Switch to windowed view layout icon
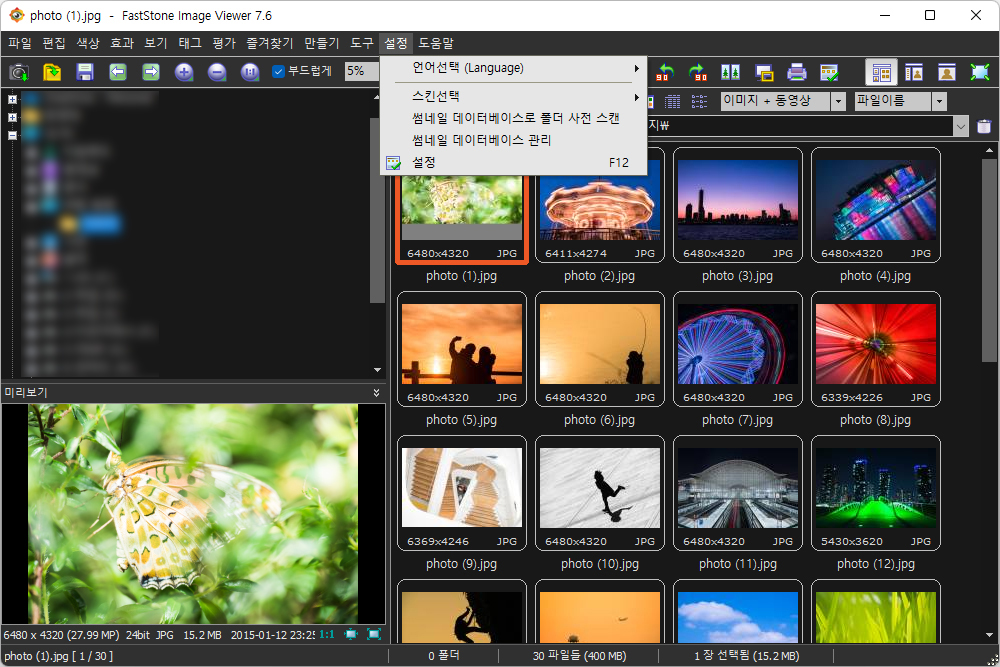 (914, 72)
